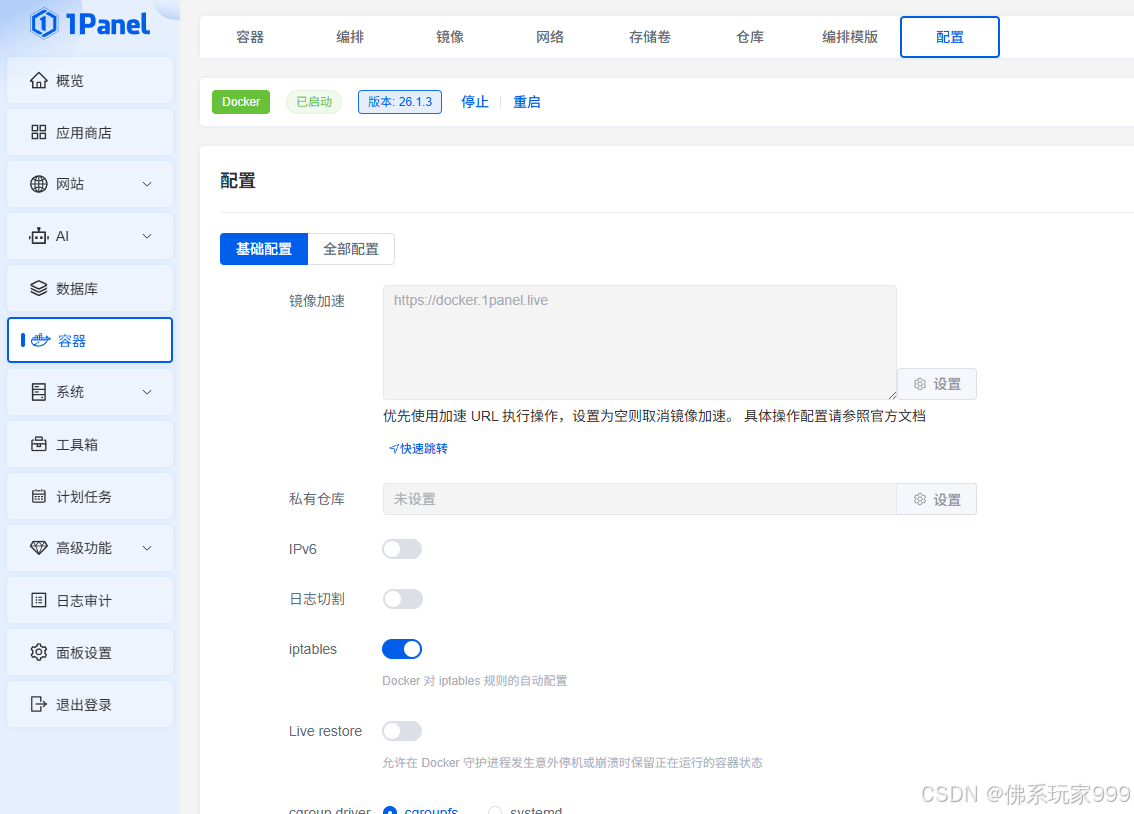
Task: Open the 全部配置 configuration tab
Action: 350,248
